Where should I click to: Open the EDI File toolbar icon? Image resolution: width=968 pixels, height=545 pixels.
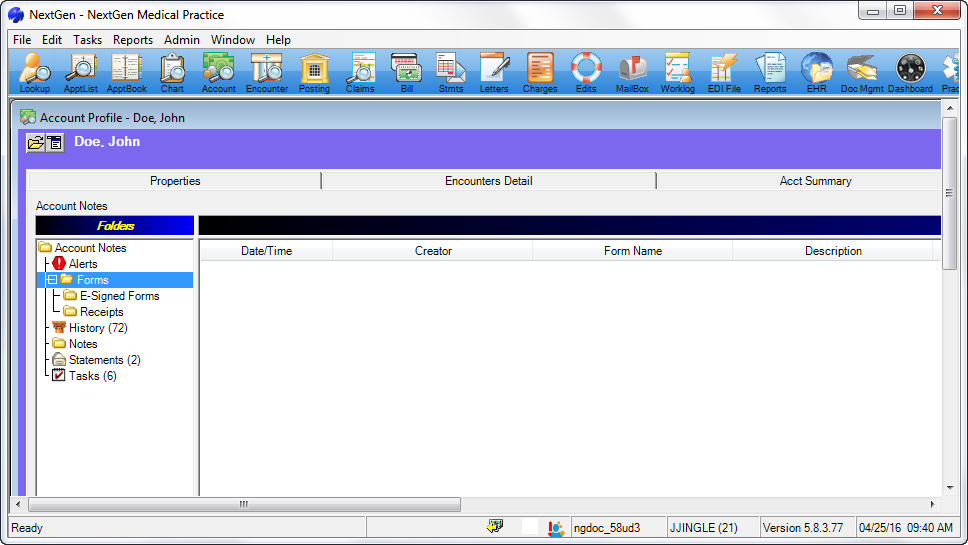[x=724, y=73]
